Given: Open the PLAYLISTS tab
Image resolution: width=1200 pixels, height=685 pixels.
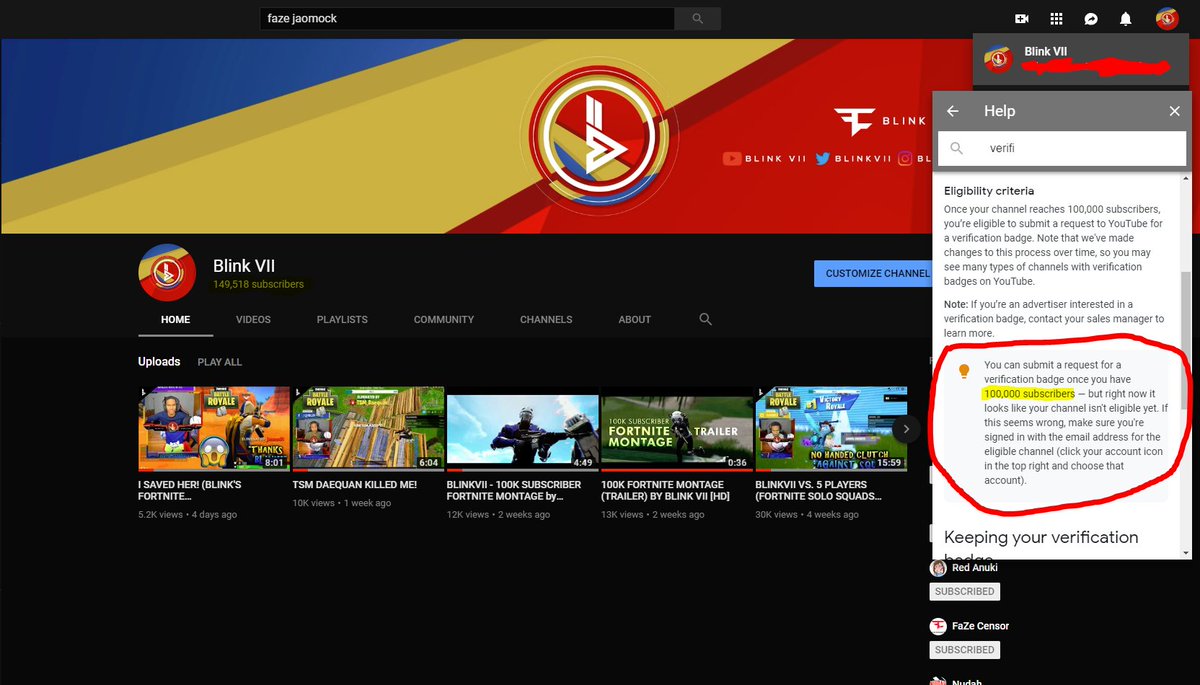Looking at the screenshot, I should click(x=342, y=319).
